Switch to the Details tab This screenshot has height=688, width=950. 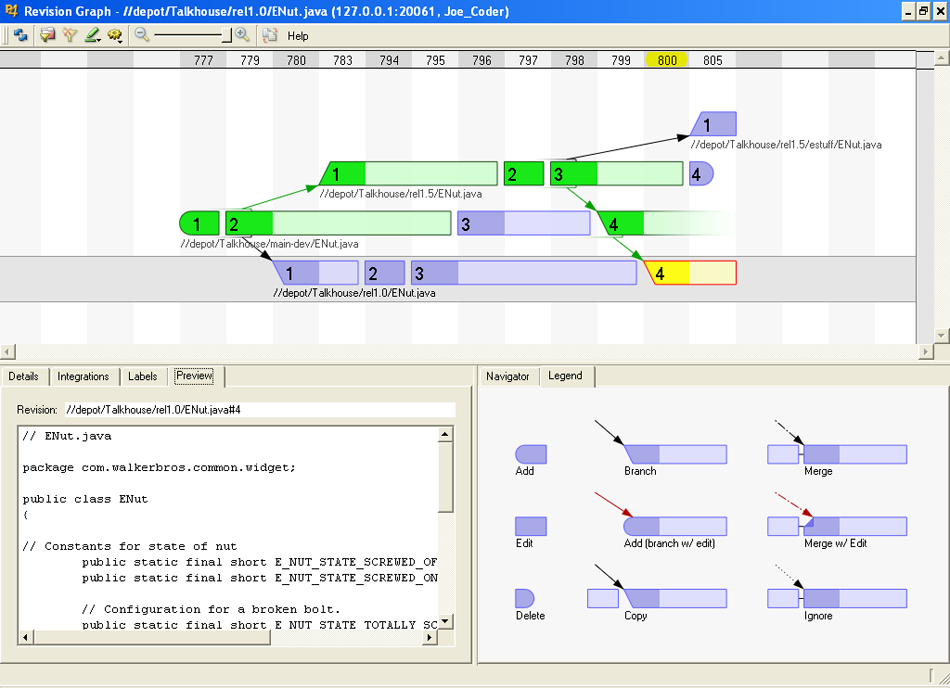23,377
